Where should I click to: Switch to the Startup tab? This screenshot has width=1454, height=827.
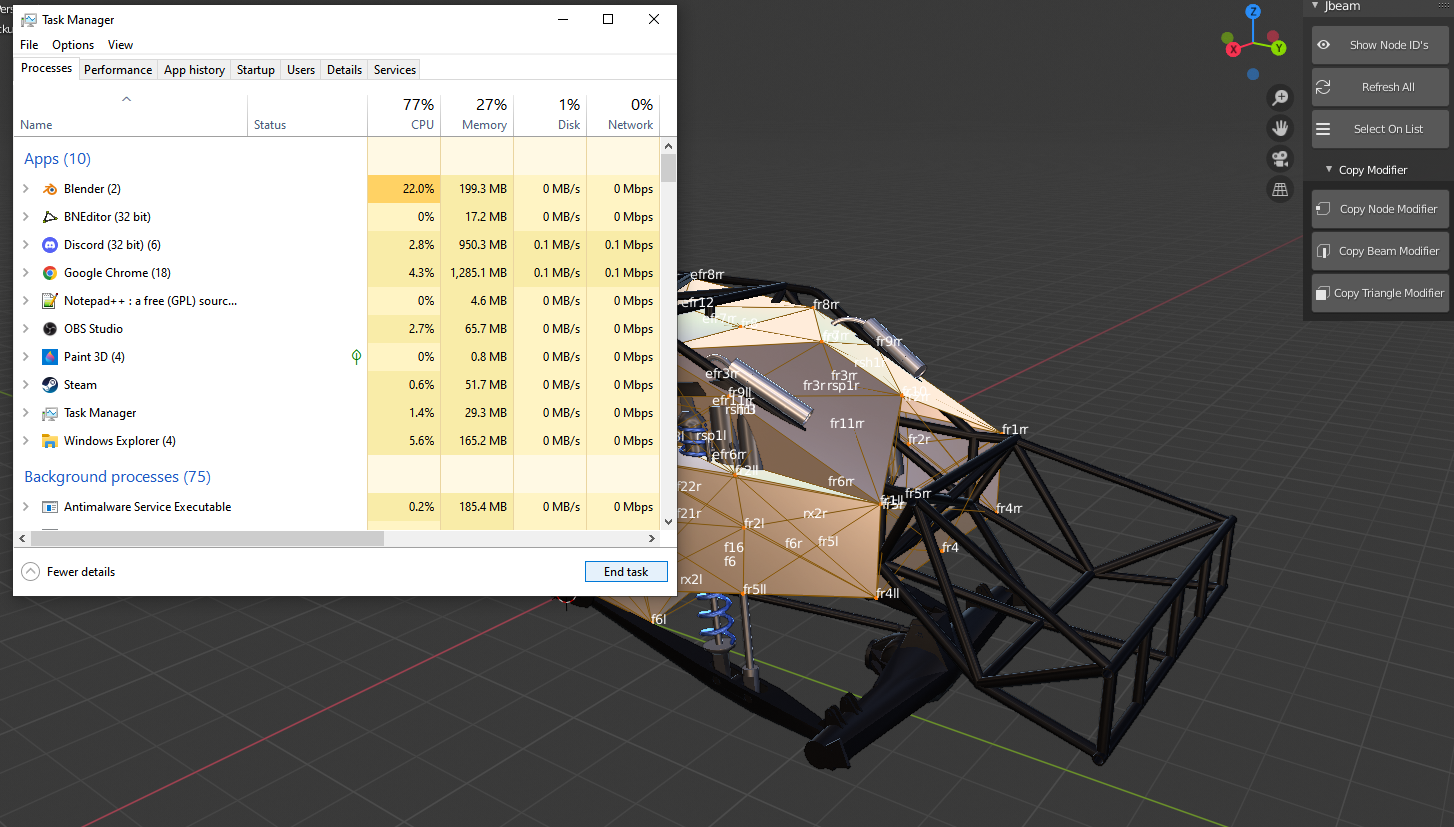coord(255,70)
